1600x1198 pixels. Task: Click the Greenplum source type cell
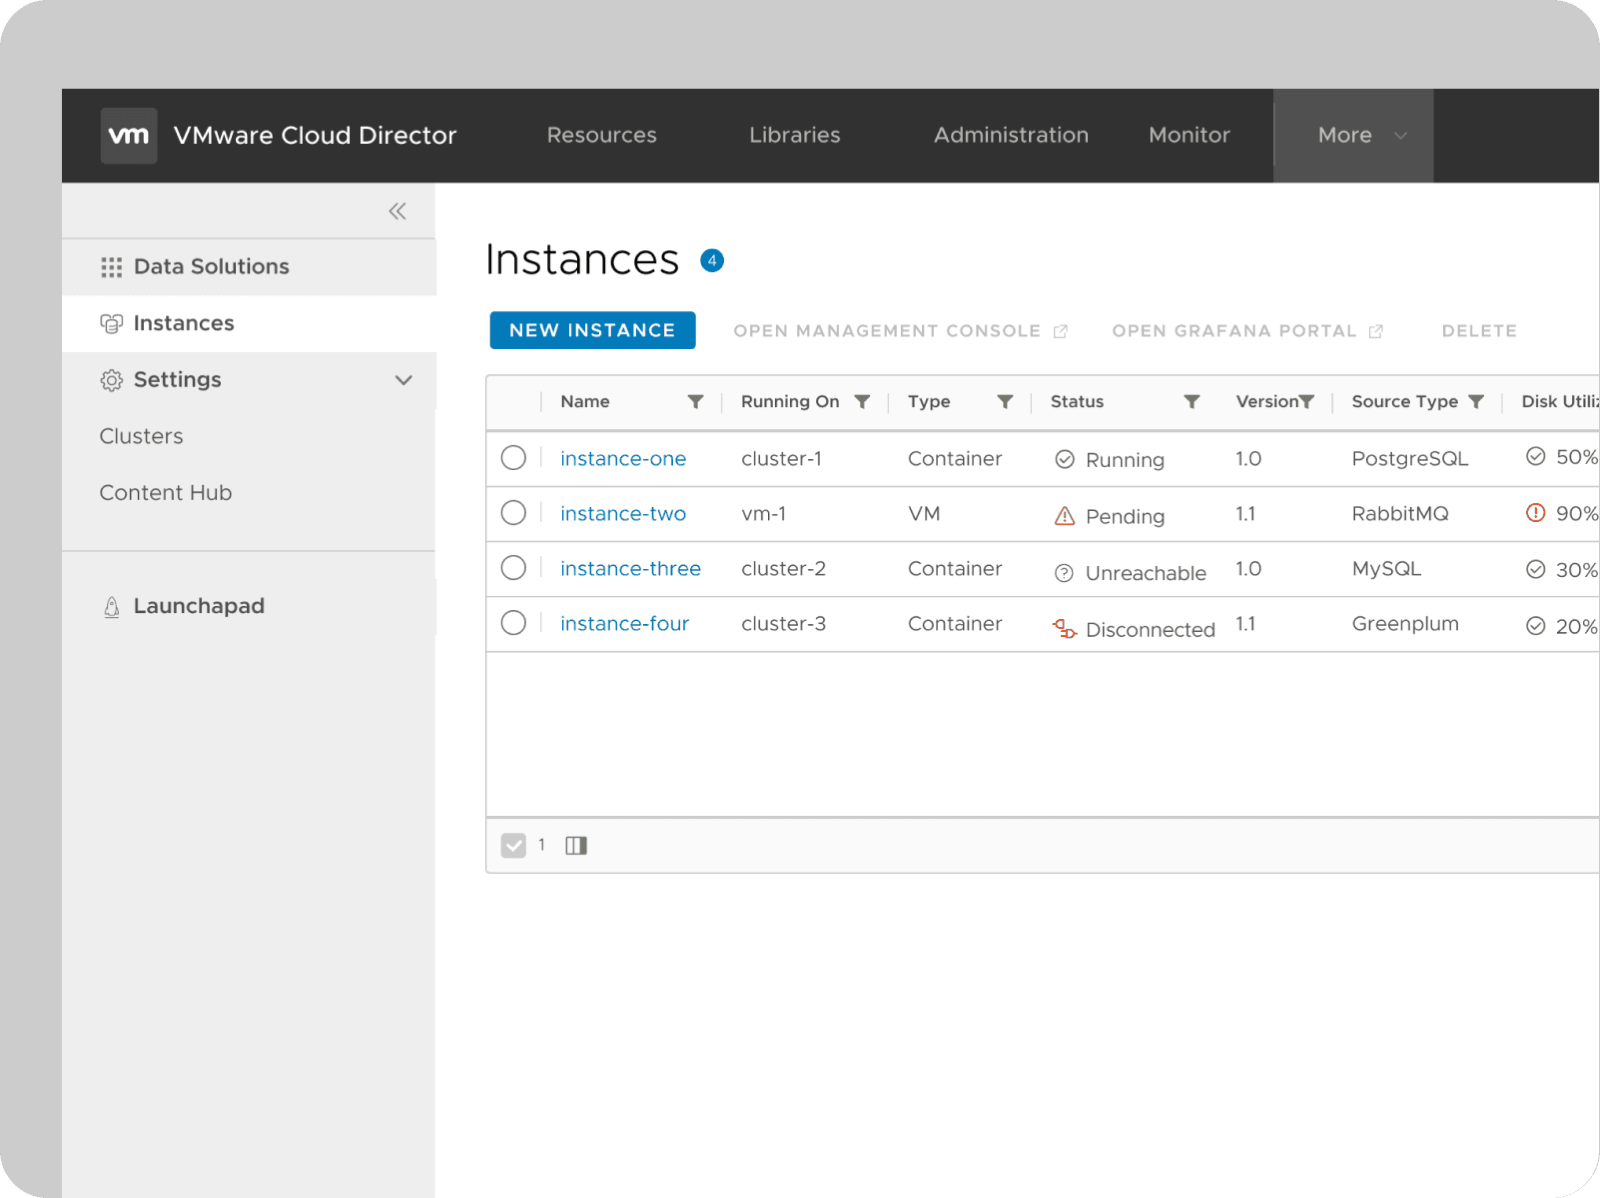(1405, 624)
